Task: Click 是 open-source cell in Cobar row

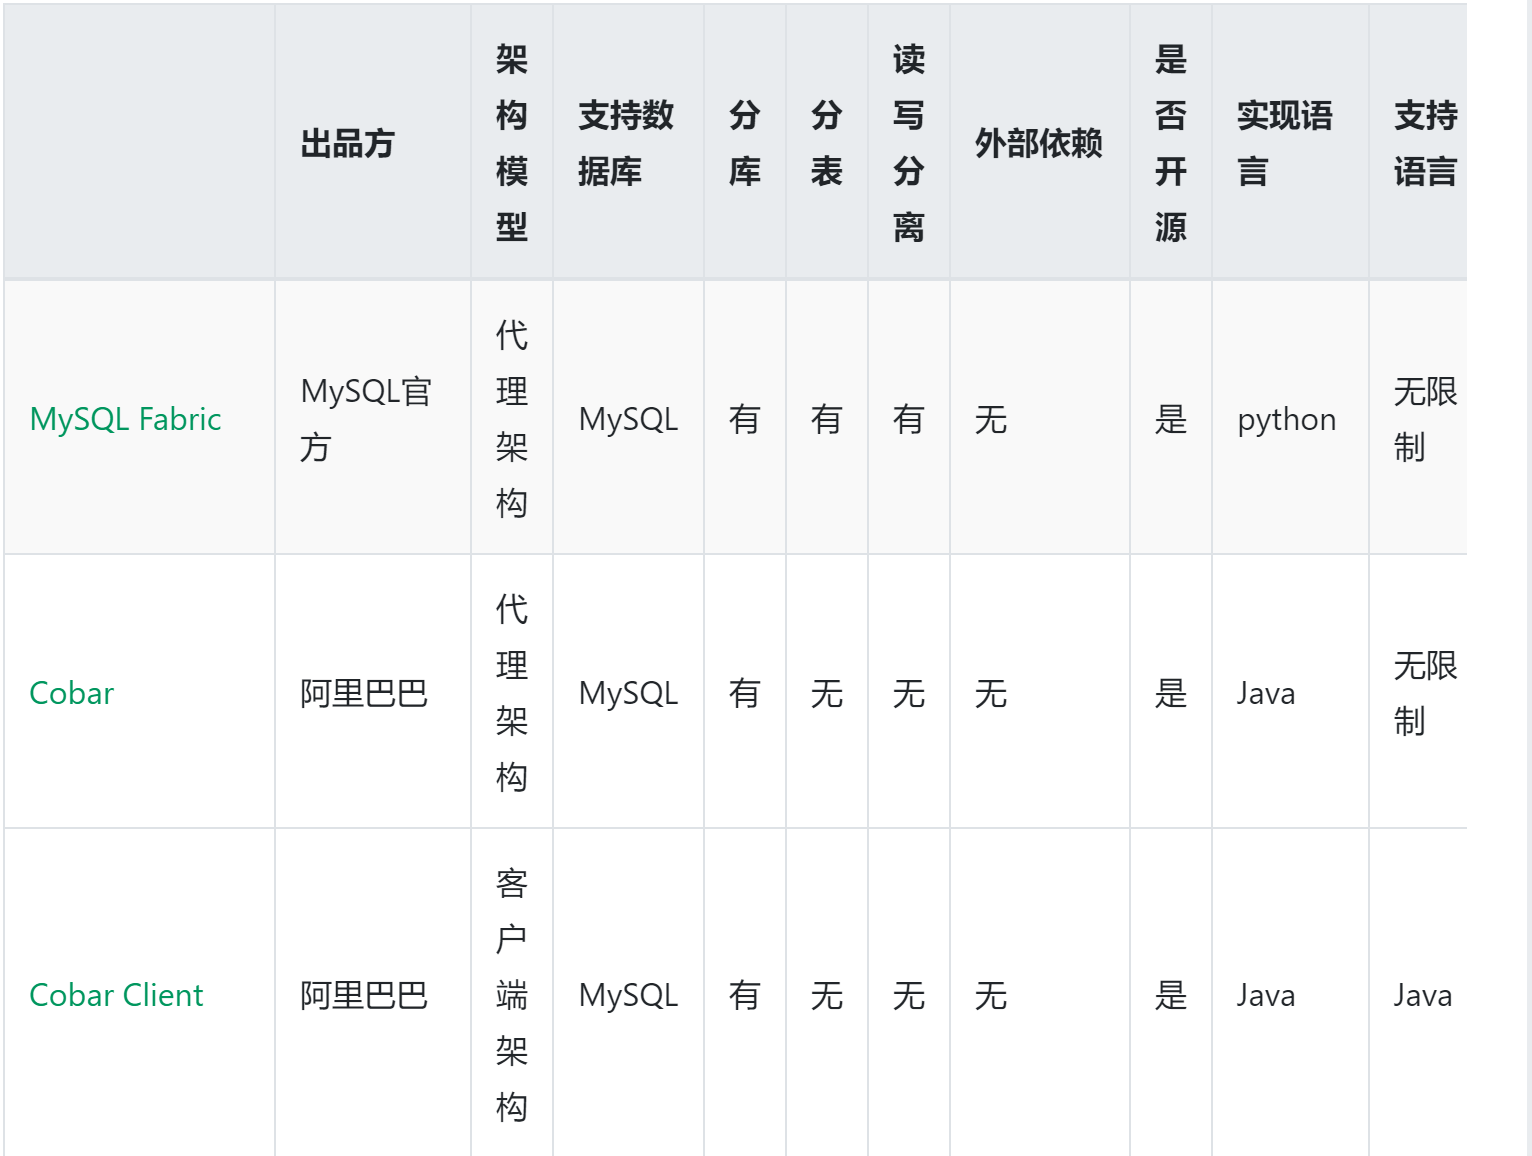Action: point(1171,693)
